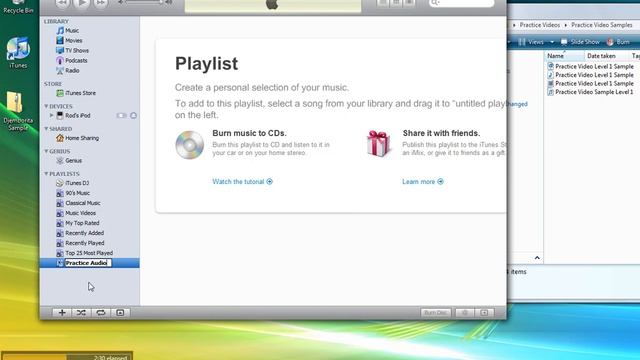The width and height of the screenshot is (640, 360).
Task: Collapse the Shared section
Action: [x=46, y=129]
